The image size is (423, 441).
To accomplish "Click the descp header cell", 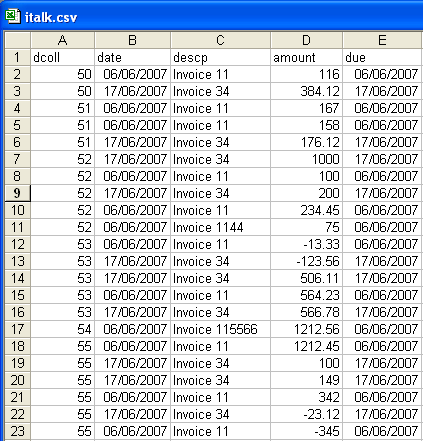I will [220, 57].
